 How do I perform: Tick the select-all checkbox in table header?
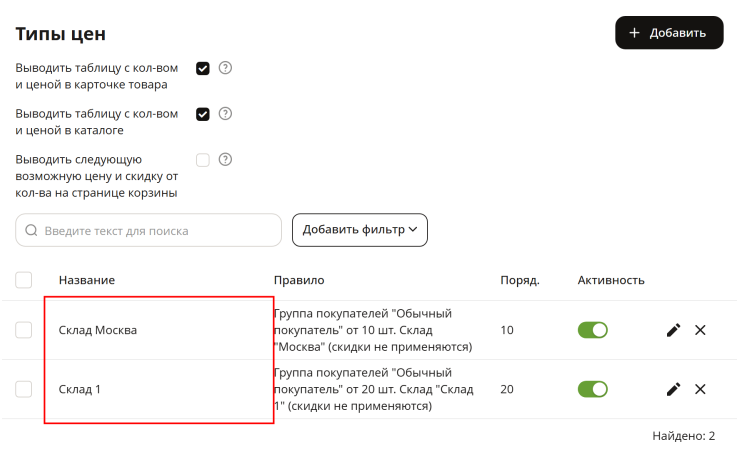pyautogui.click(x=24, y=280)
